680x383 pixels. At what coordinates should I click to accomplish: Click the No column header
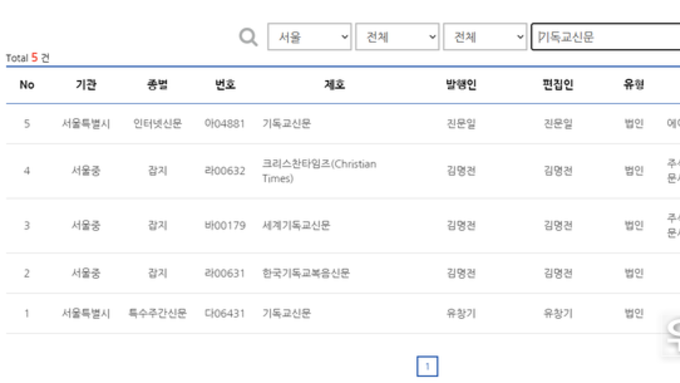pyautogui.click(x=27, y=85)
